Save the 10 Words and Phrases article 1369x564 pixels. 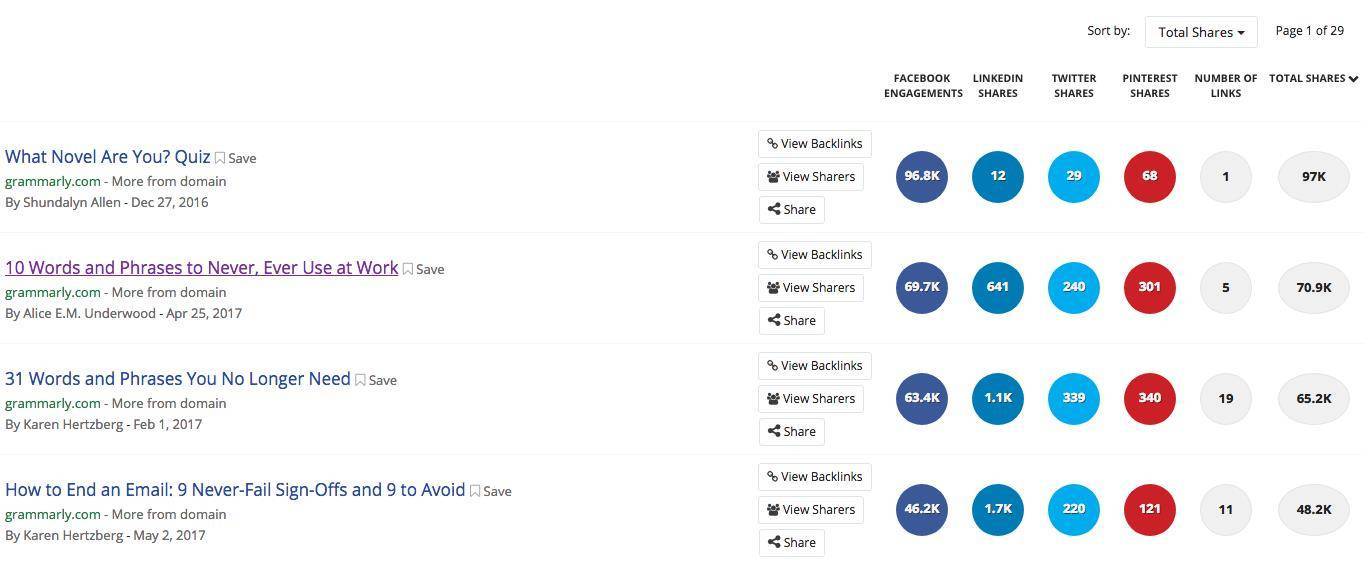pos(424,269)
